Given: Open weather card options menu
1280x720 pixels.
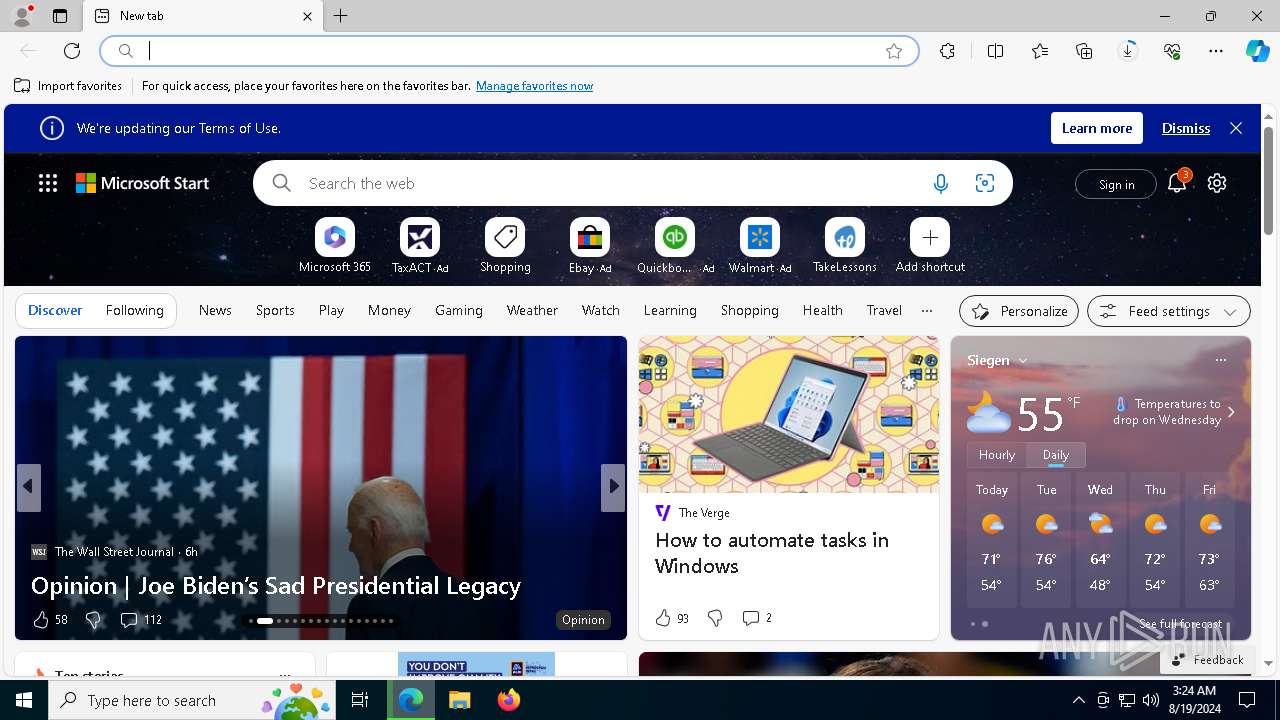Looking at the screenshot, I should click(x=1220, y=360).
